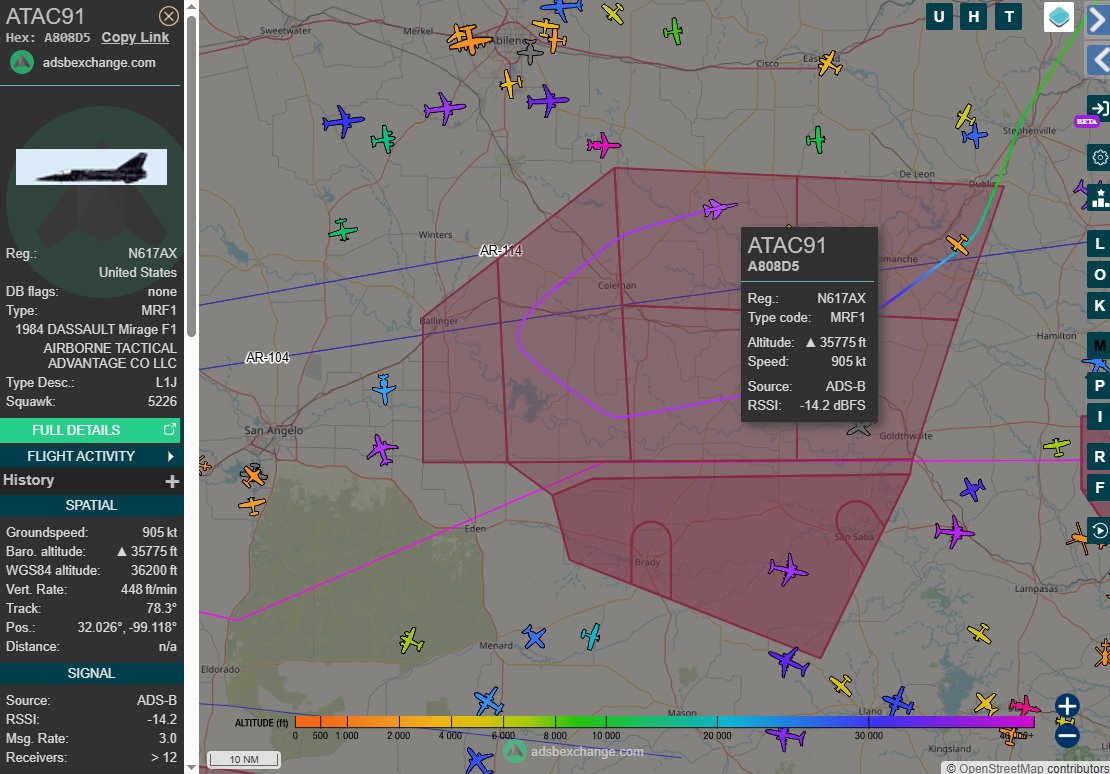Open the leaderboard stats icon
Image resolution: width=1110 pixels, height=774 pixels.
(x=1099, y=196)
